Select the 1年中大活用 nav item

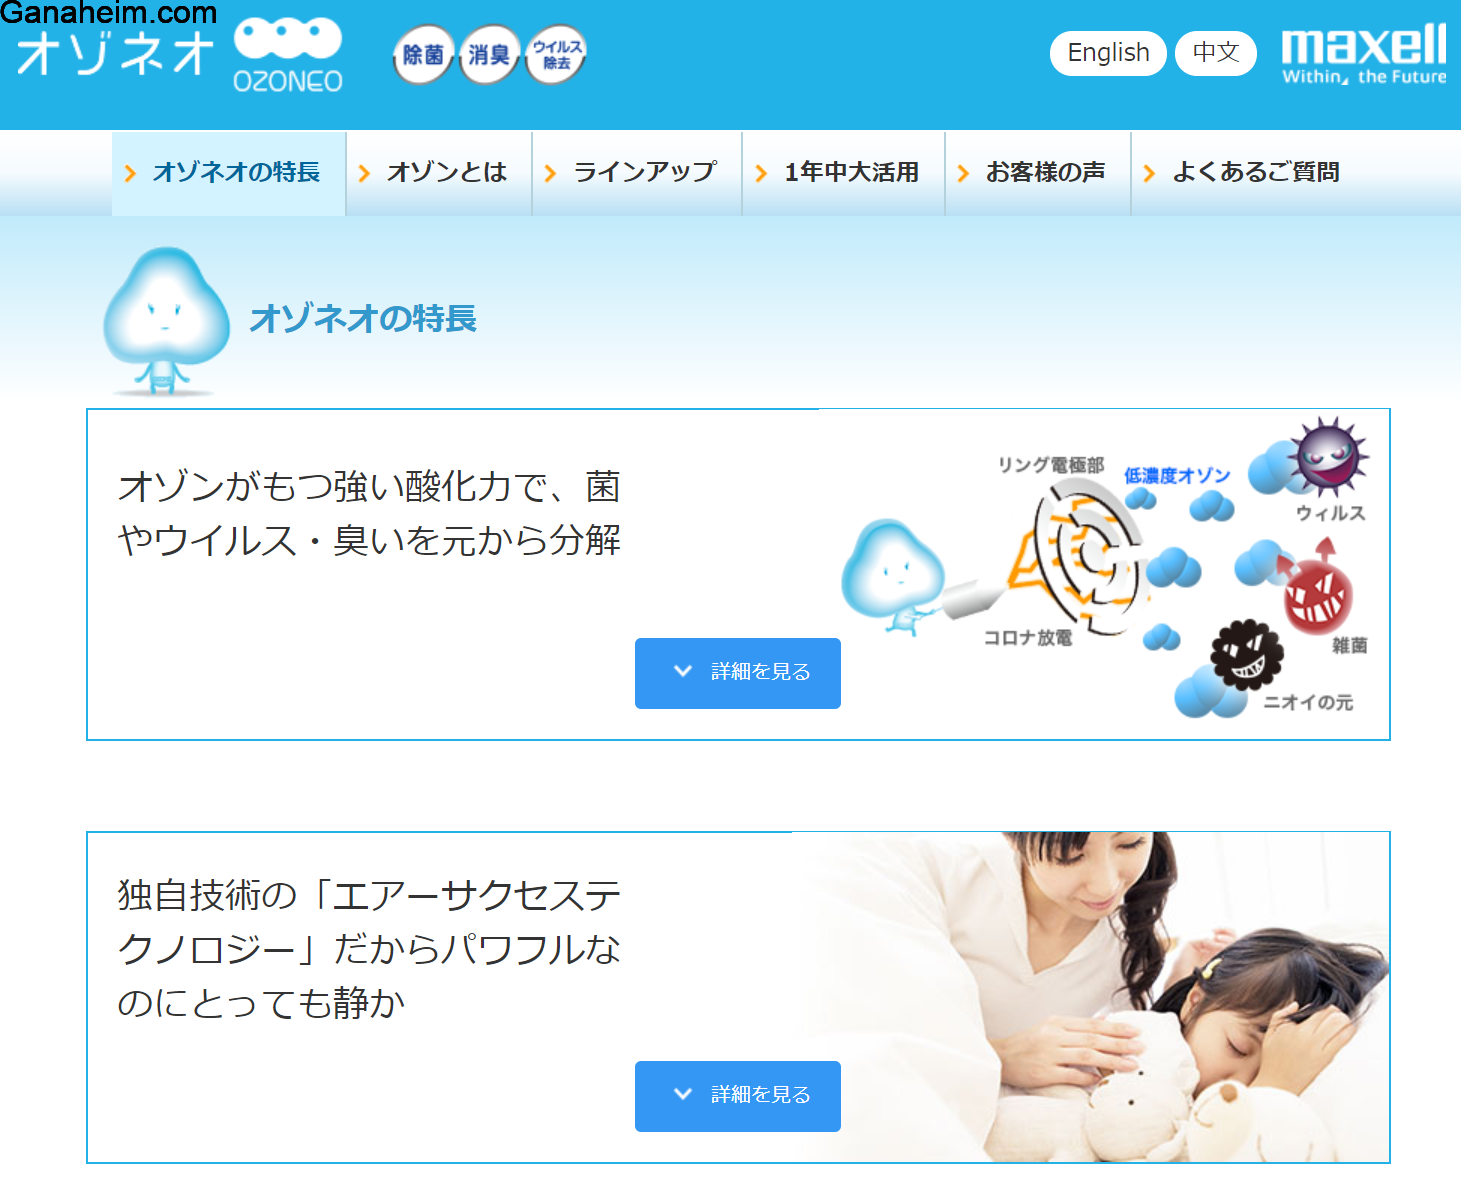point(844,173)
